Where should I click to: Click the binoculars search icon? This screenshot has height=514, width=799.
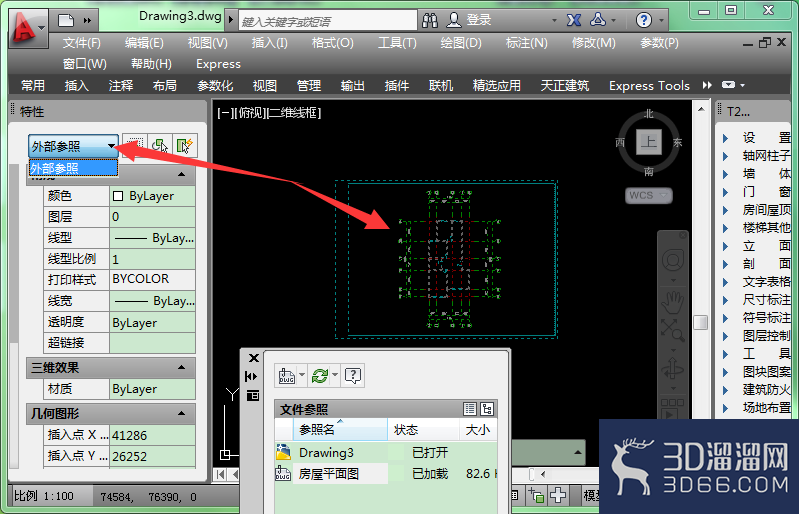tap(430, 20)
